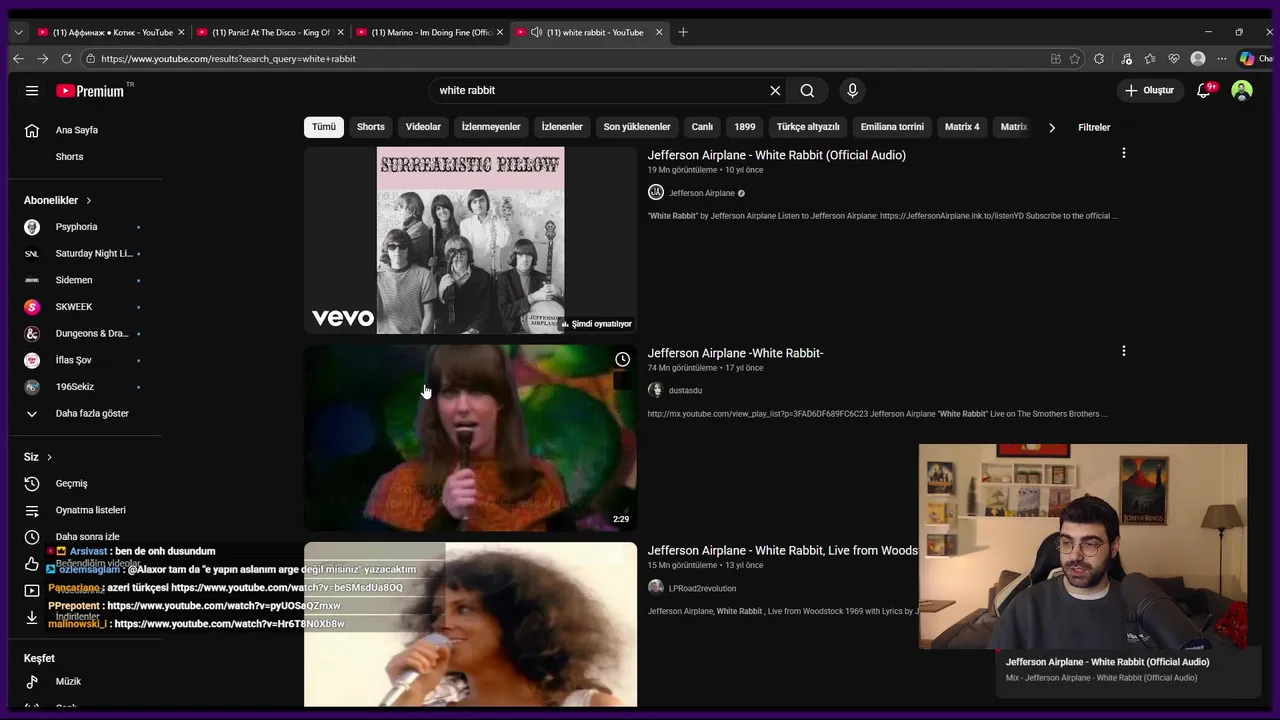The image size is (1280, 720).
Task: Click the Geçmiş history icon
Action: (x=32, y=483)
